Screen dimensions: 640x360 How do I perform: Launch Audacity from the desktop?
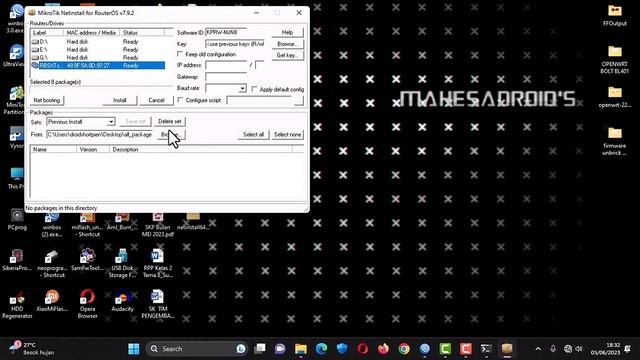tap(122, 301)
